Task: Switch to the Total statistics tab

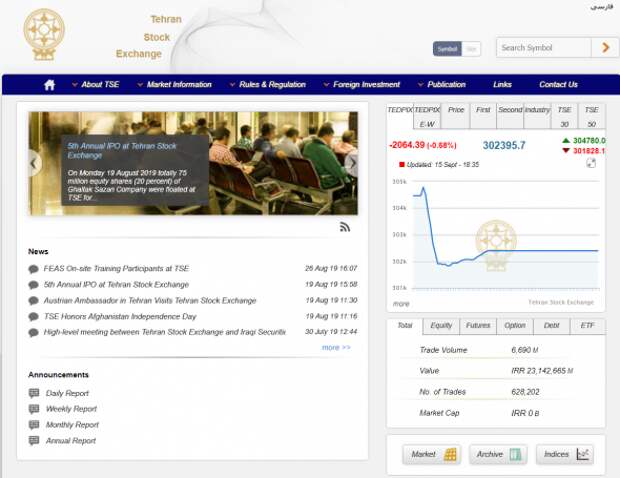Action: [x=405, y=326]
